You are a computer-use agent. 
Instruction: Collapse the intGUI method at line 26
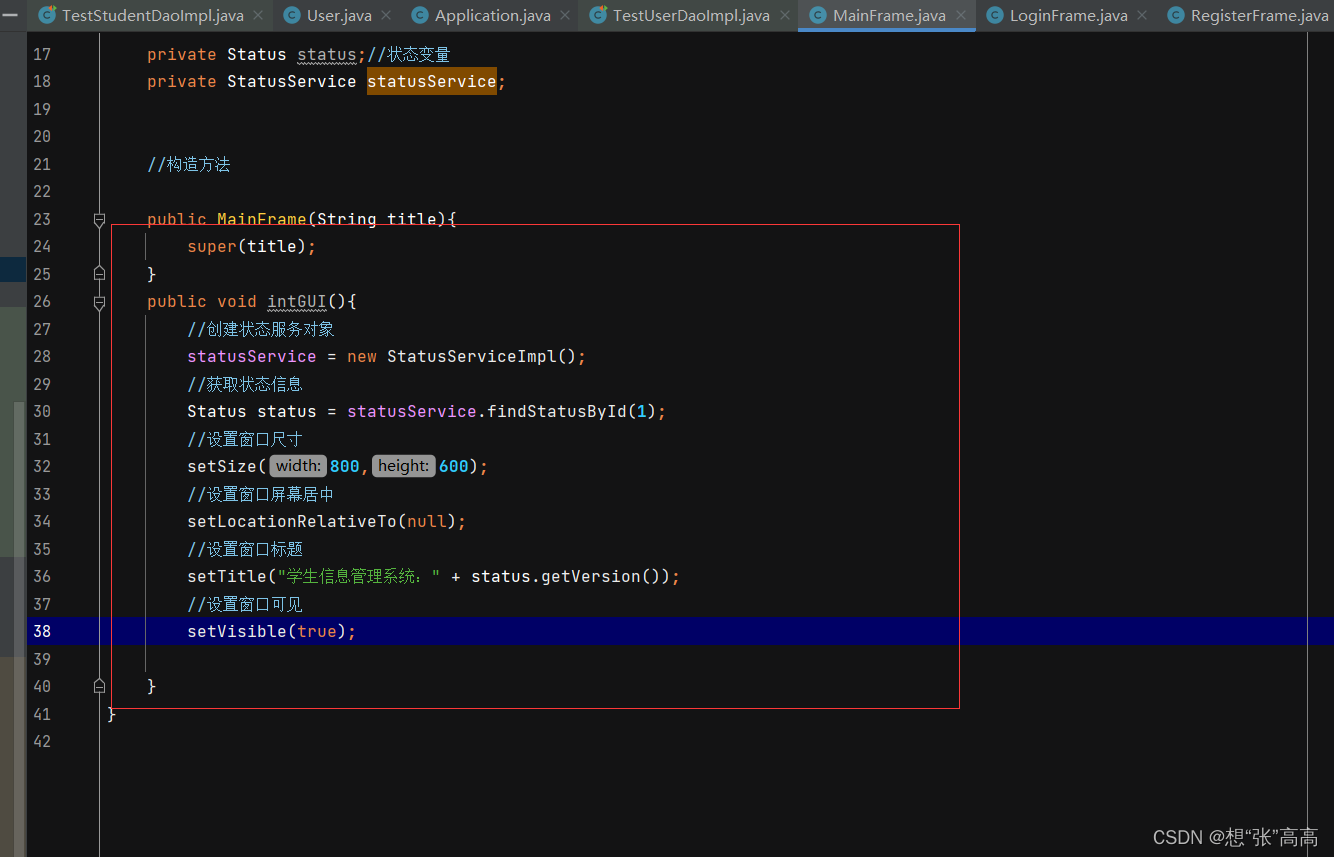[99, 301]
